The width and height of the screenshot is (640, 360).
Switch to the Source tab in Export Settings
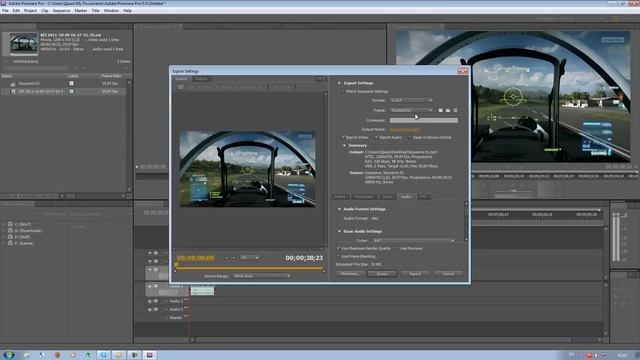click(181, 79)
